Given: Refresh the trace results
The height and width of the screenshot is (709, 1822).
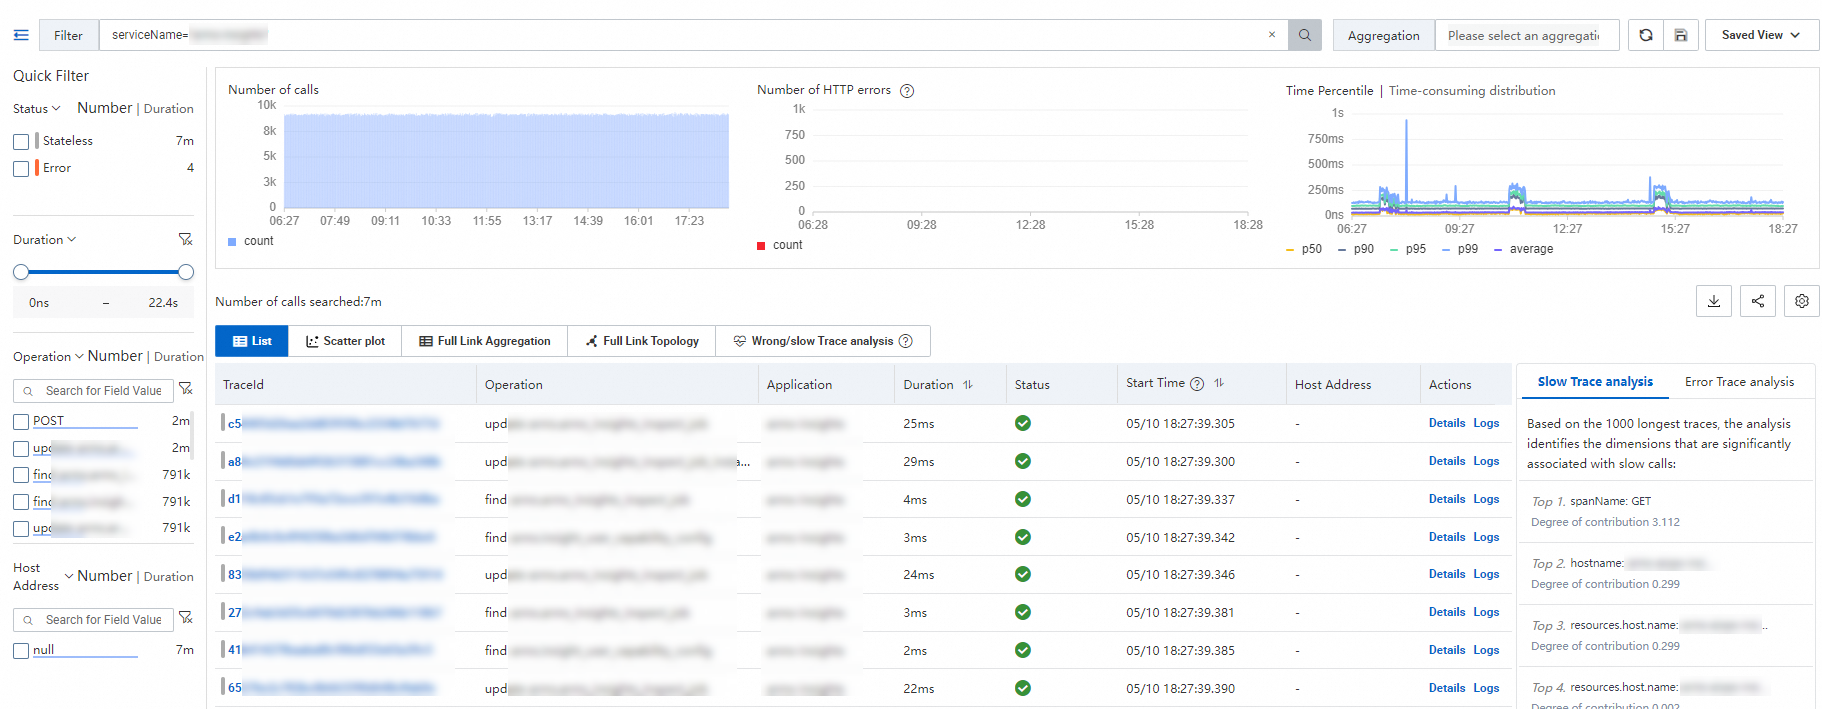Looking at the screenshot, I should [1646, 35].
